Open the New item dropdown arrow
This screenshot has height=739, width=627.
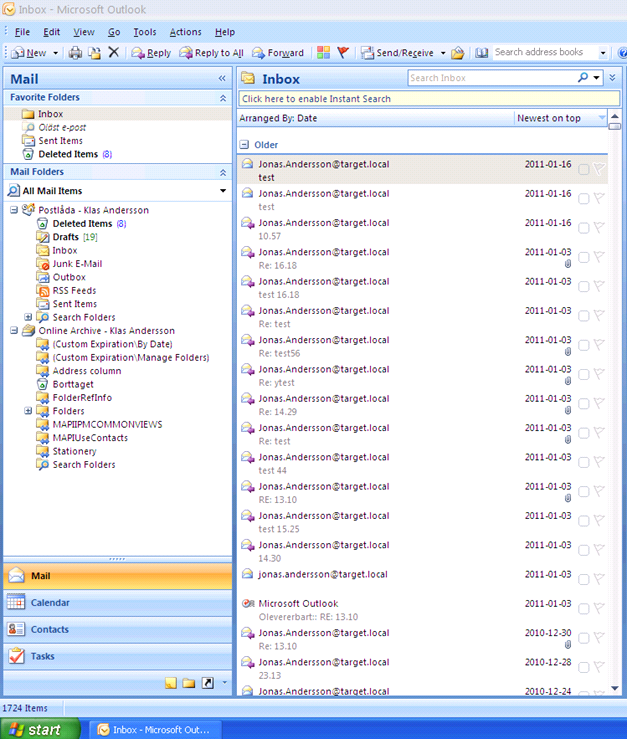coord(55,53)
